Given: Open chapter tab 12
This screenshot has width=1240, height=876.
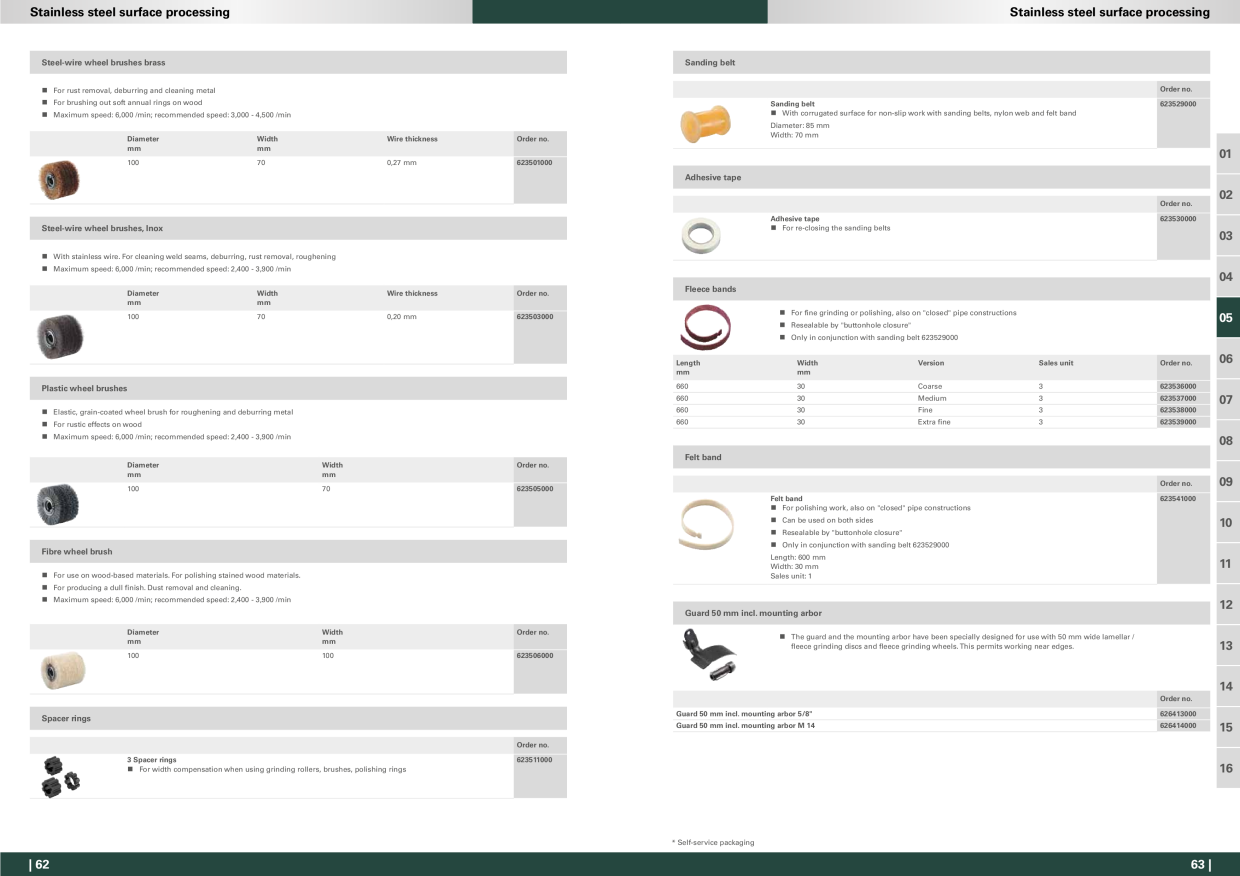Looking at the screenshot, I should (x=1227, y=605).
